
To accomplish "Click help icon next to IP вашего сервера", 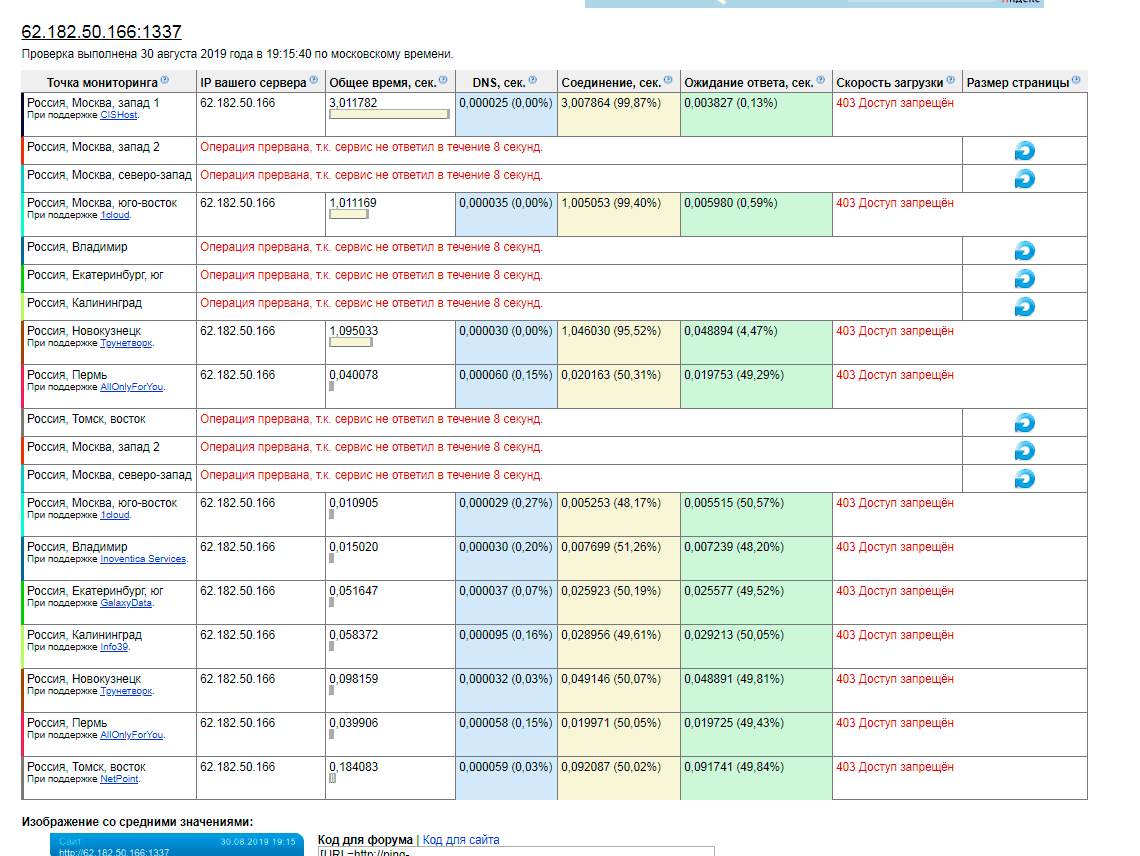I will [313, 80].
